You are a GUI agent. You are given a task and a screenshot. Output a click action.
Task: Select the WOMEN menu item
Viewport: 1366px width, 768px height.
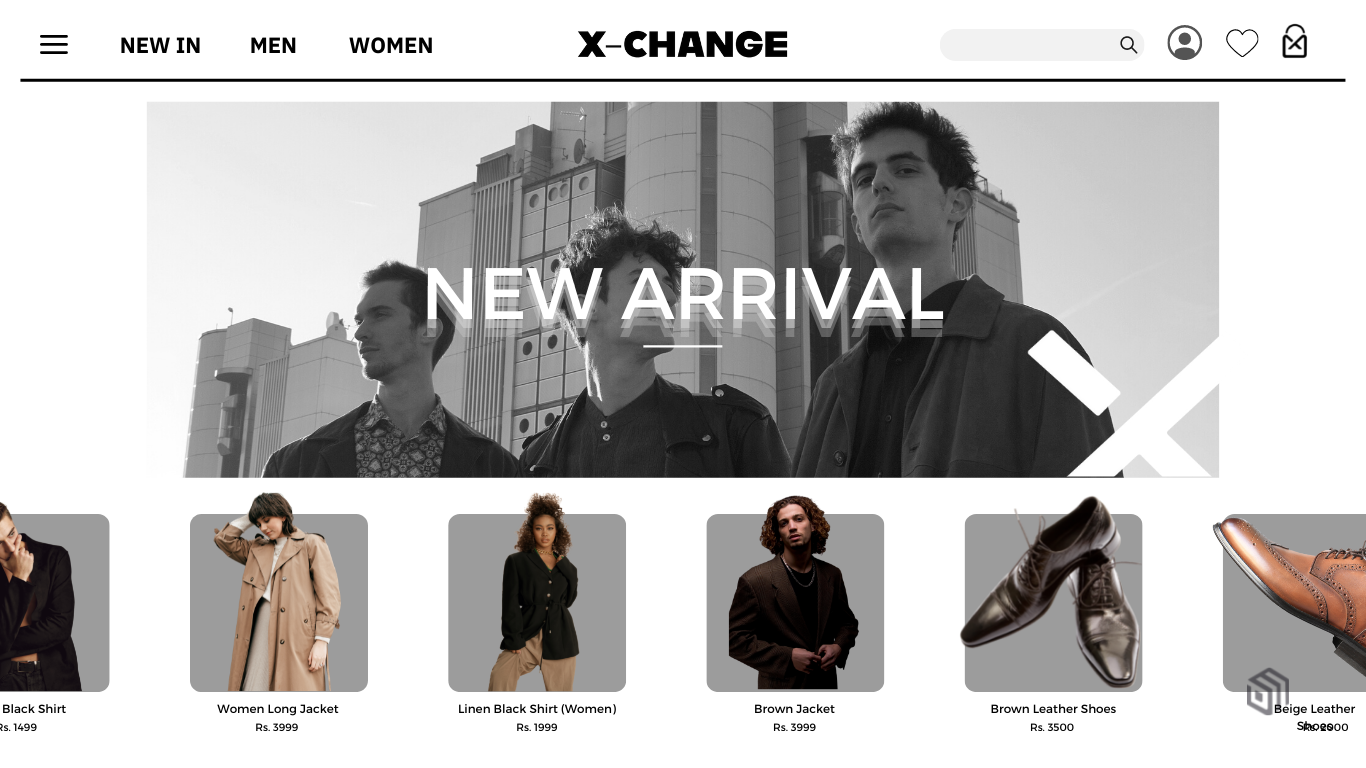point(391,45)
